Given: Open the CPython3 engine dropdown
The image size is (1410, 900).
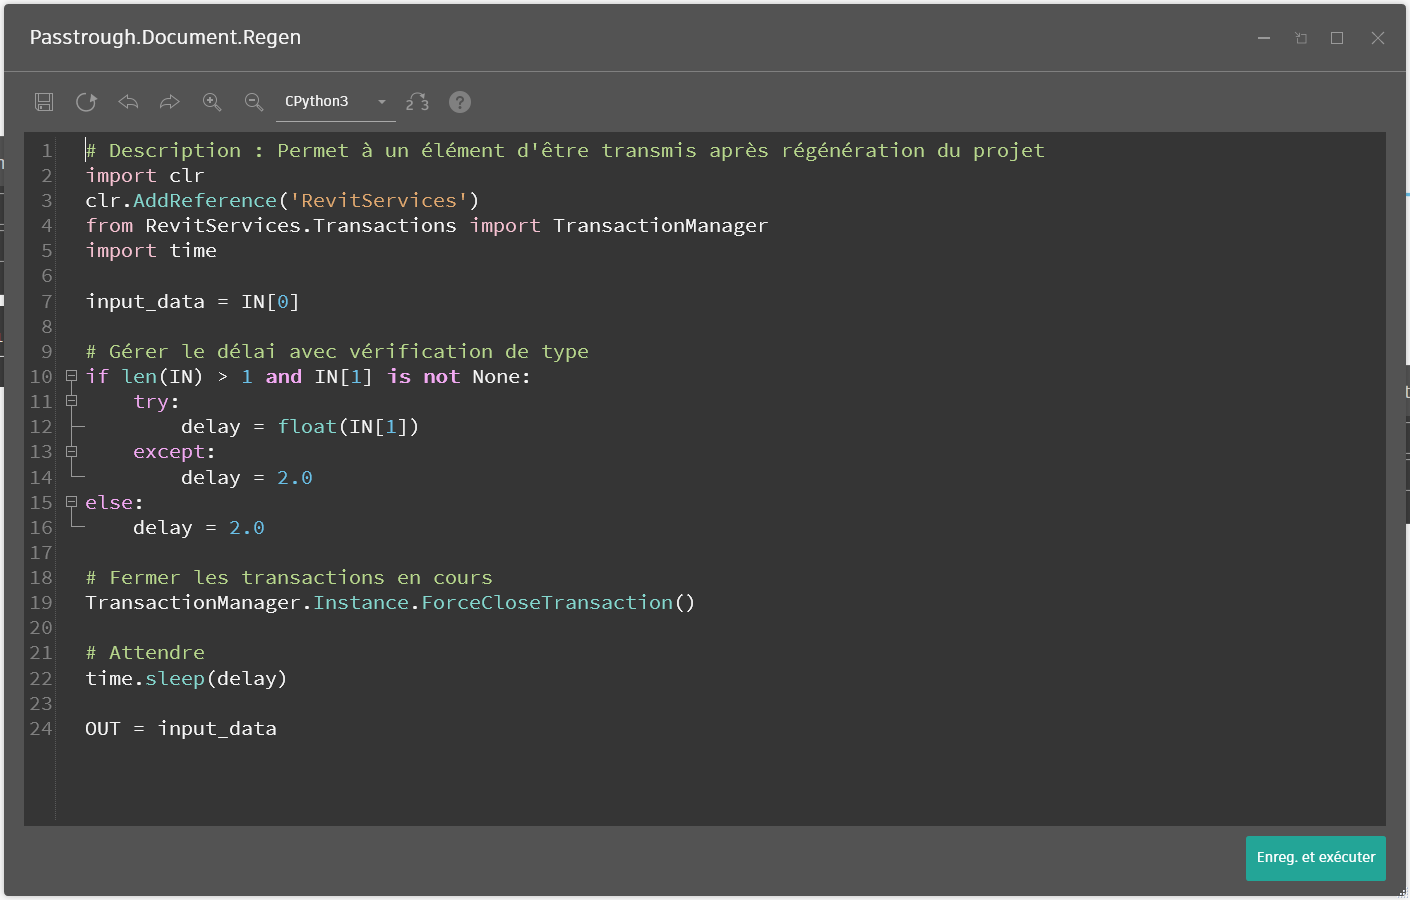Looking at the screenshot, I should (x=335, y=102).
